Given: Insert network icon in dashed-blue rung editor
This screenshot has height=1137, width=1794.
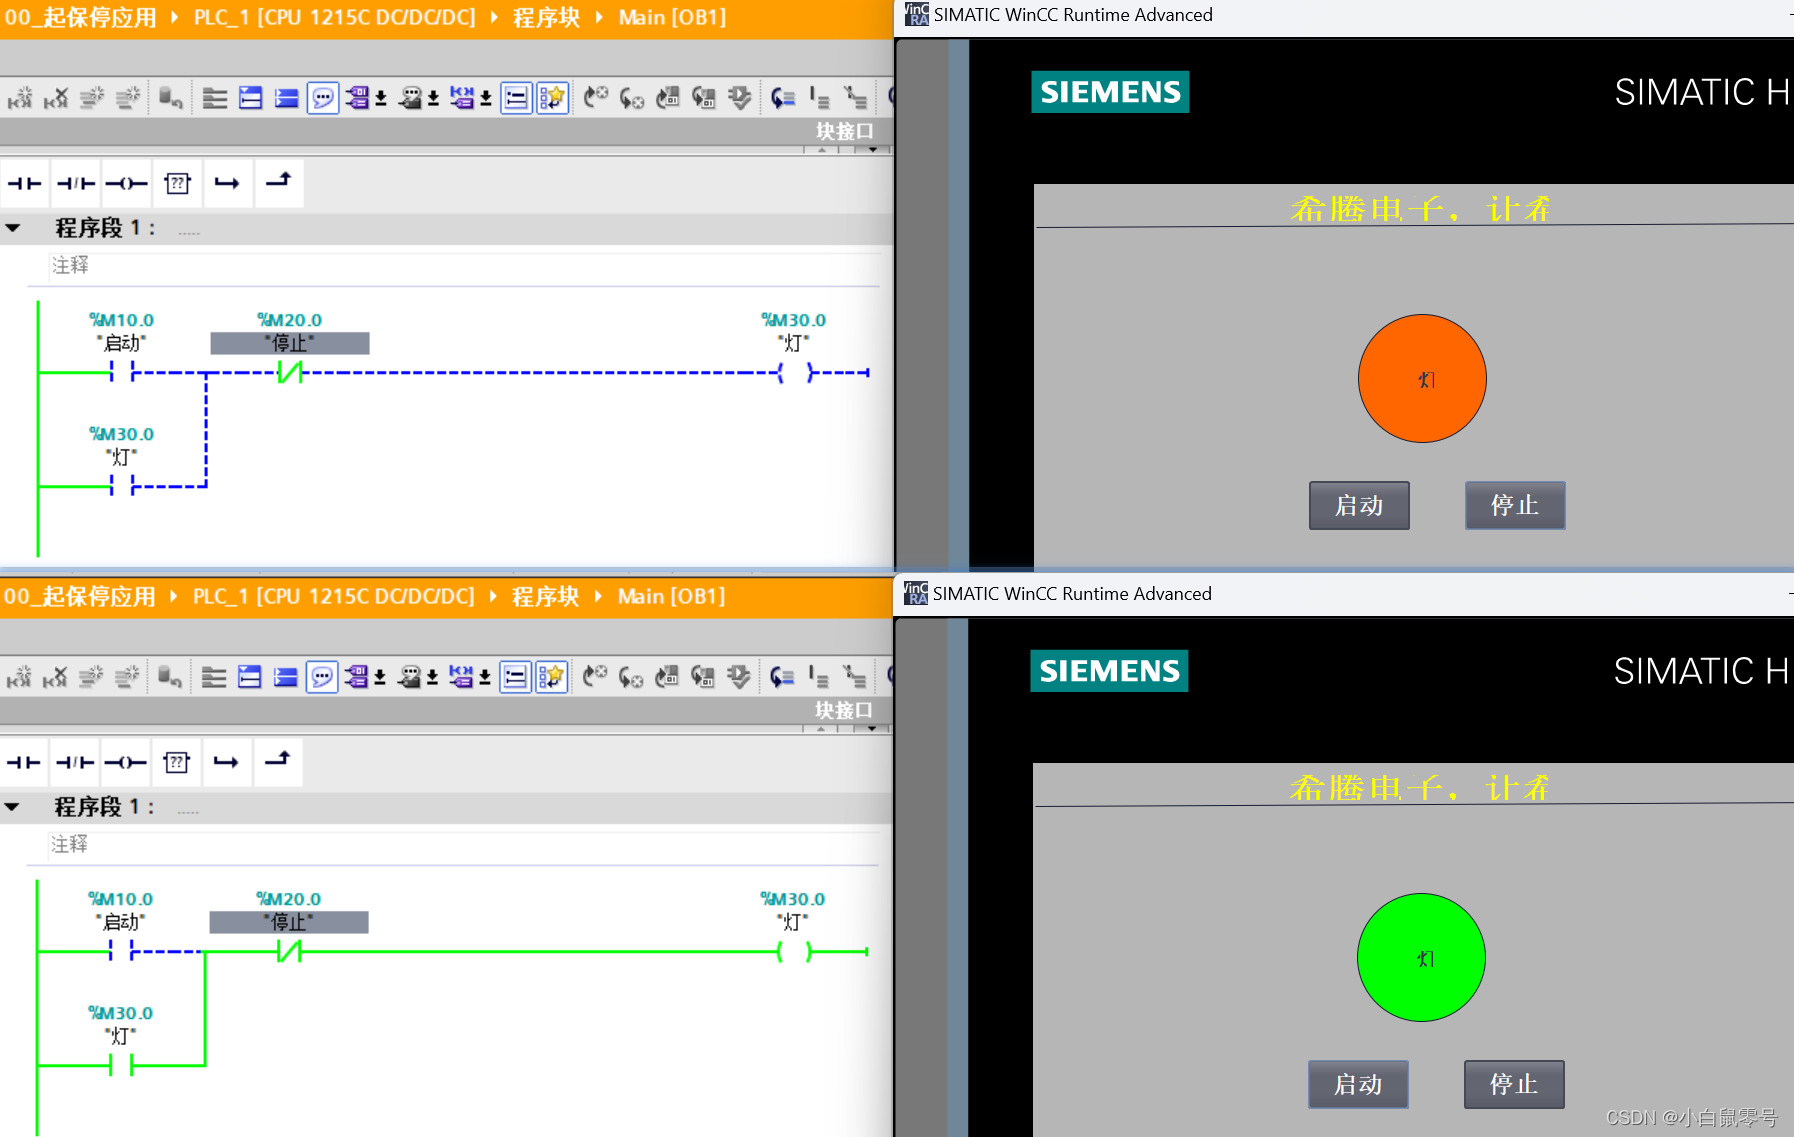Looking at the screenshot, I should (20, 98).
